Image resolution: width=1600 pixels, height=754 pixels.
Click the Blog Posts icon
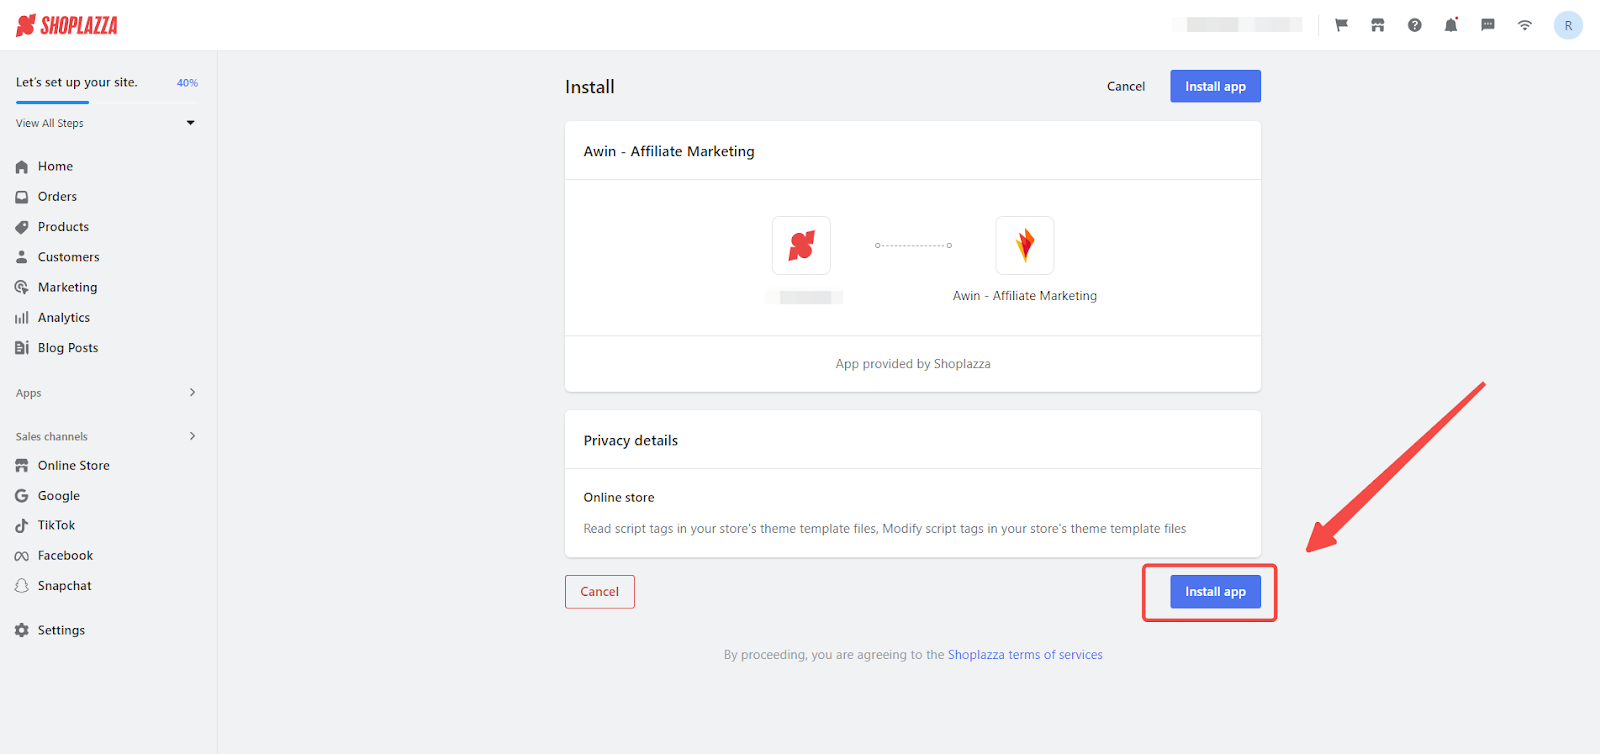click(x=21, y=348)
